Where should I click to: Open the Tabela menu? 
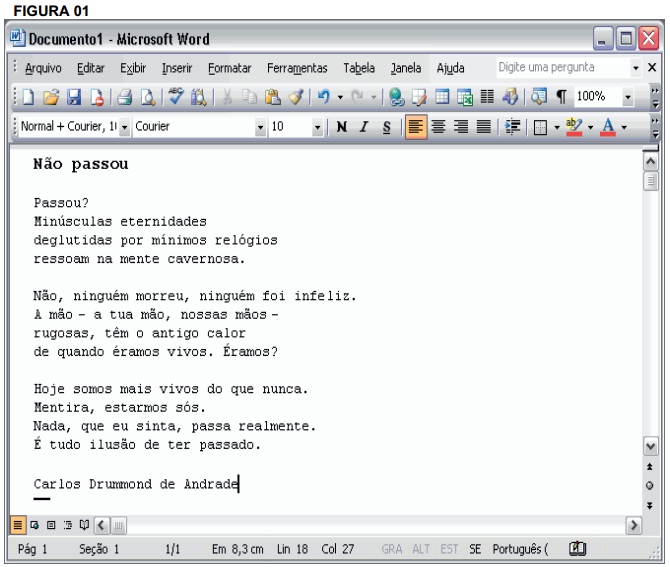click(x=359, y=68)
